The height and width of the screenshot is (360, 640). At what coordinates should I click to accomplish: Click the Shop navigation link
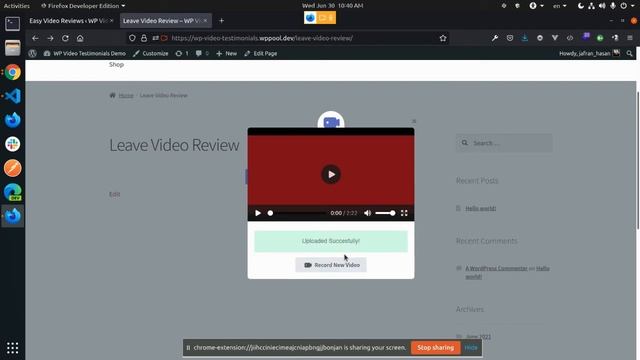point(116,64)
